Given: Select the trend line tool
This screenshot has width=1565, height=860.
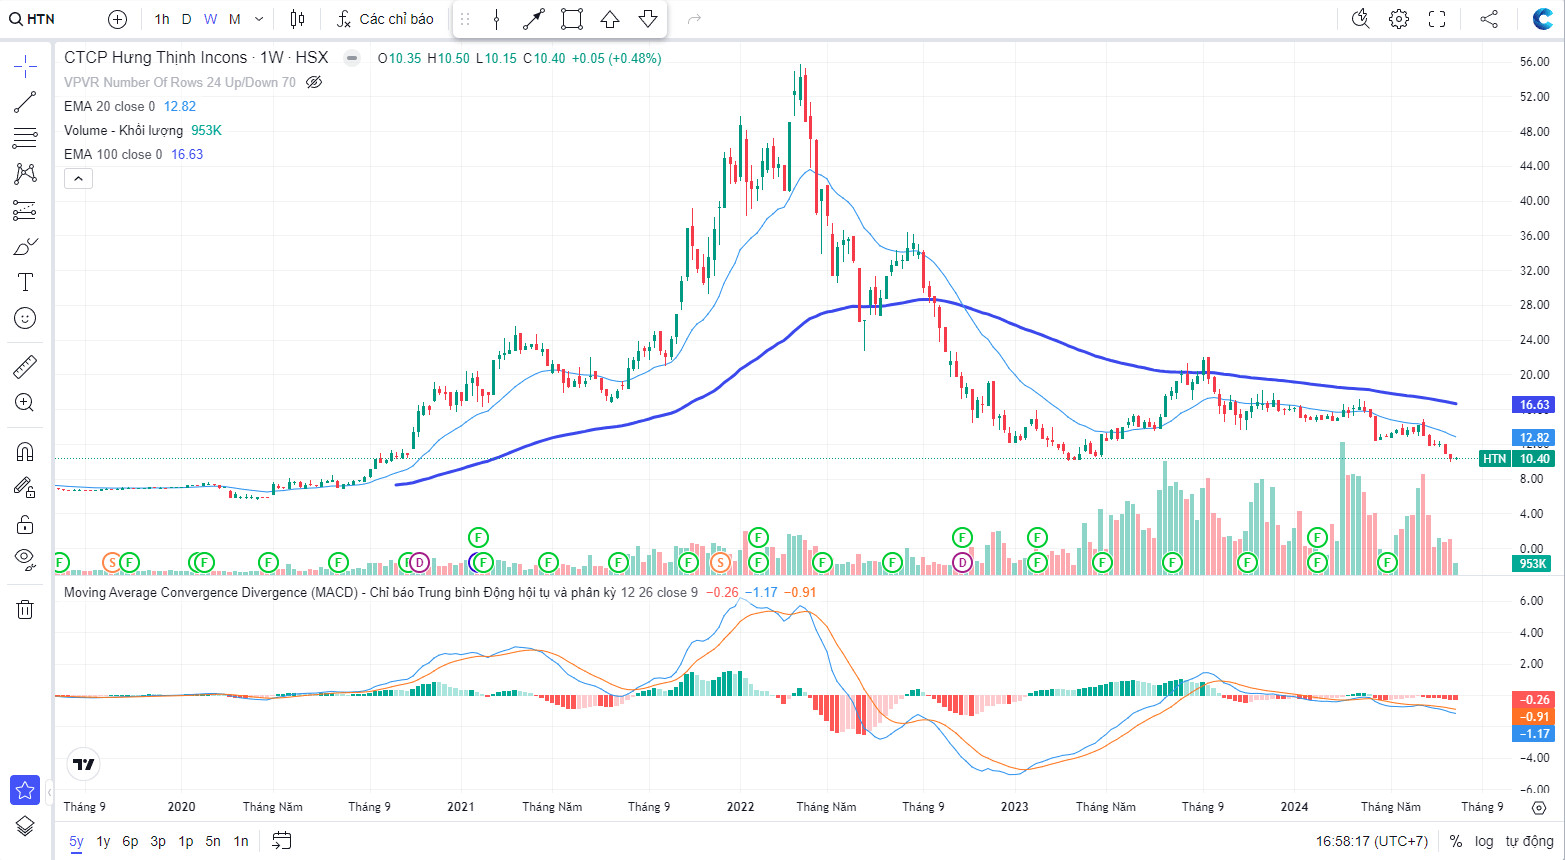Looking at the screenshot, I should (25, 102).
